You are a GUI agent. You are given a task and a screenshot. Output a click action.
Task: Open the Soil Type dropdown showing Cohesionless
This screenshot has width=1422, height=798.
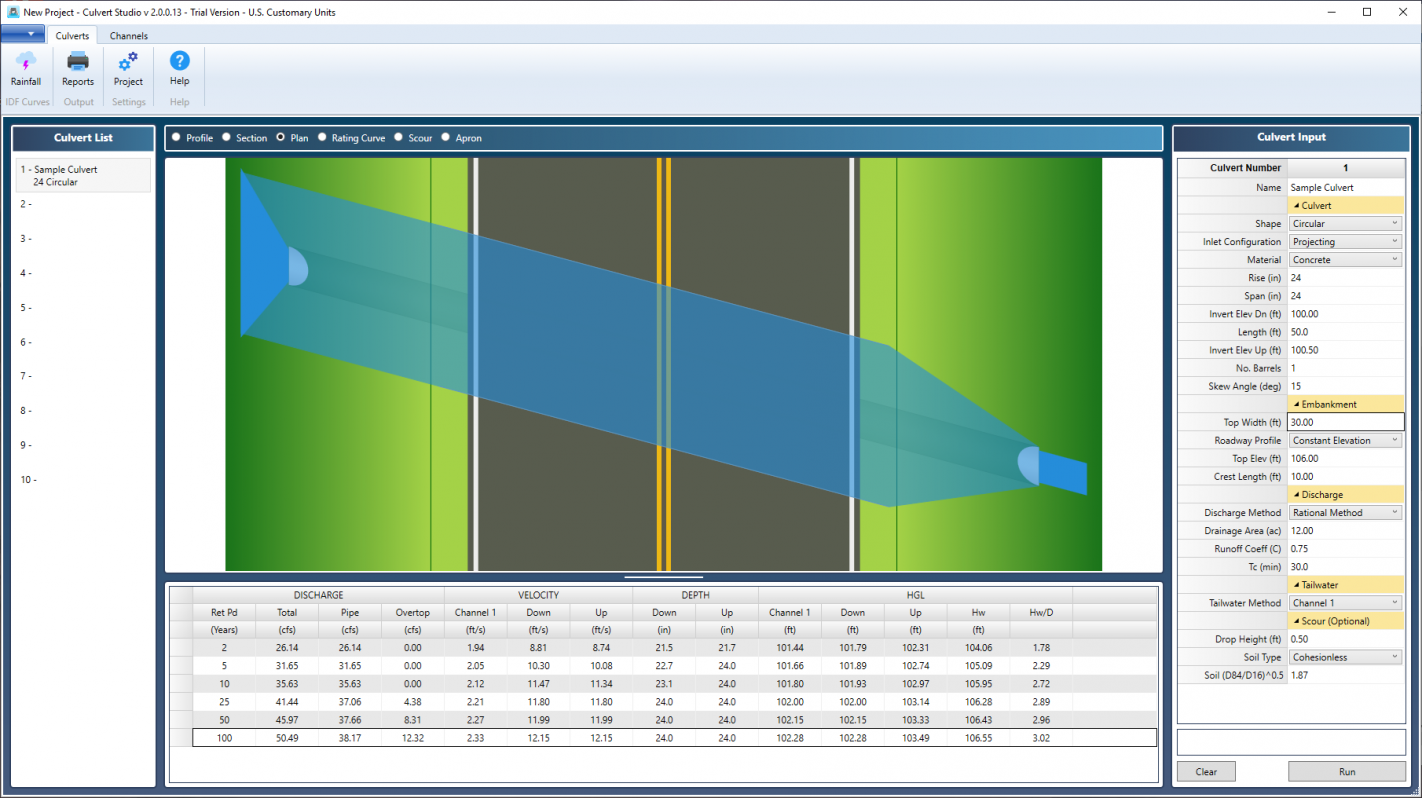pyautogui.click(x=1345, y=657)
